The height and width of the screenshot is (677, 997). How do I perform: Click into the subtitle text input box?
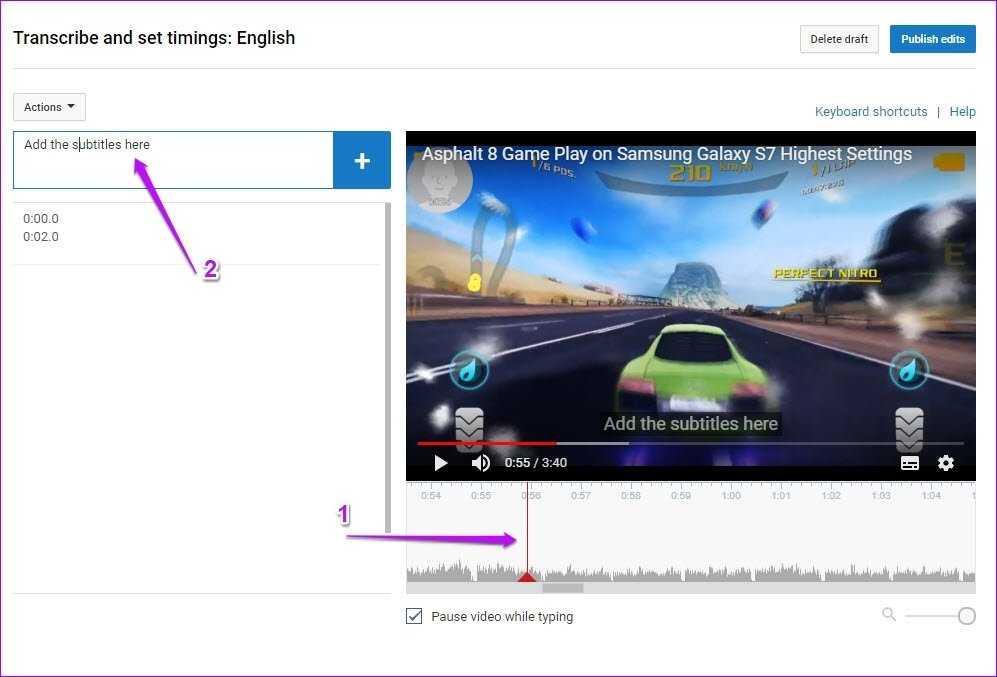173,160
